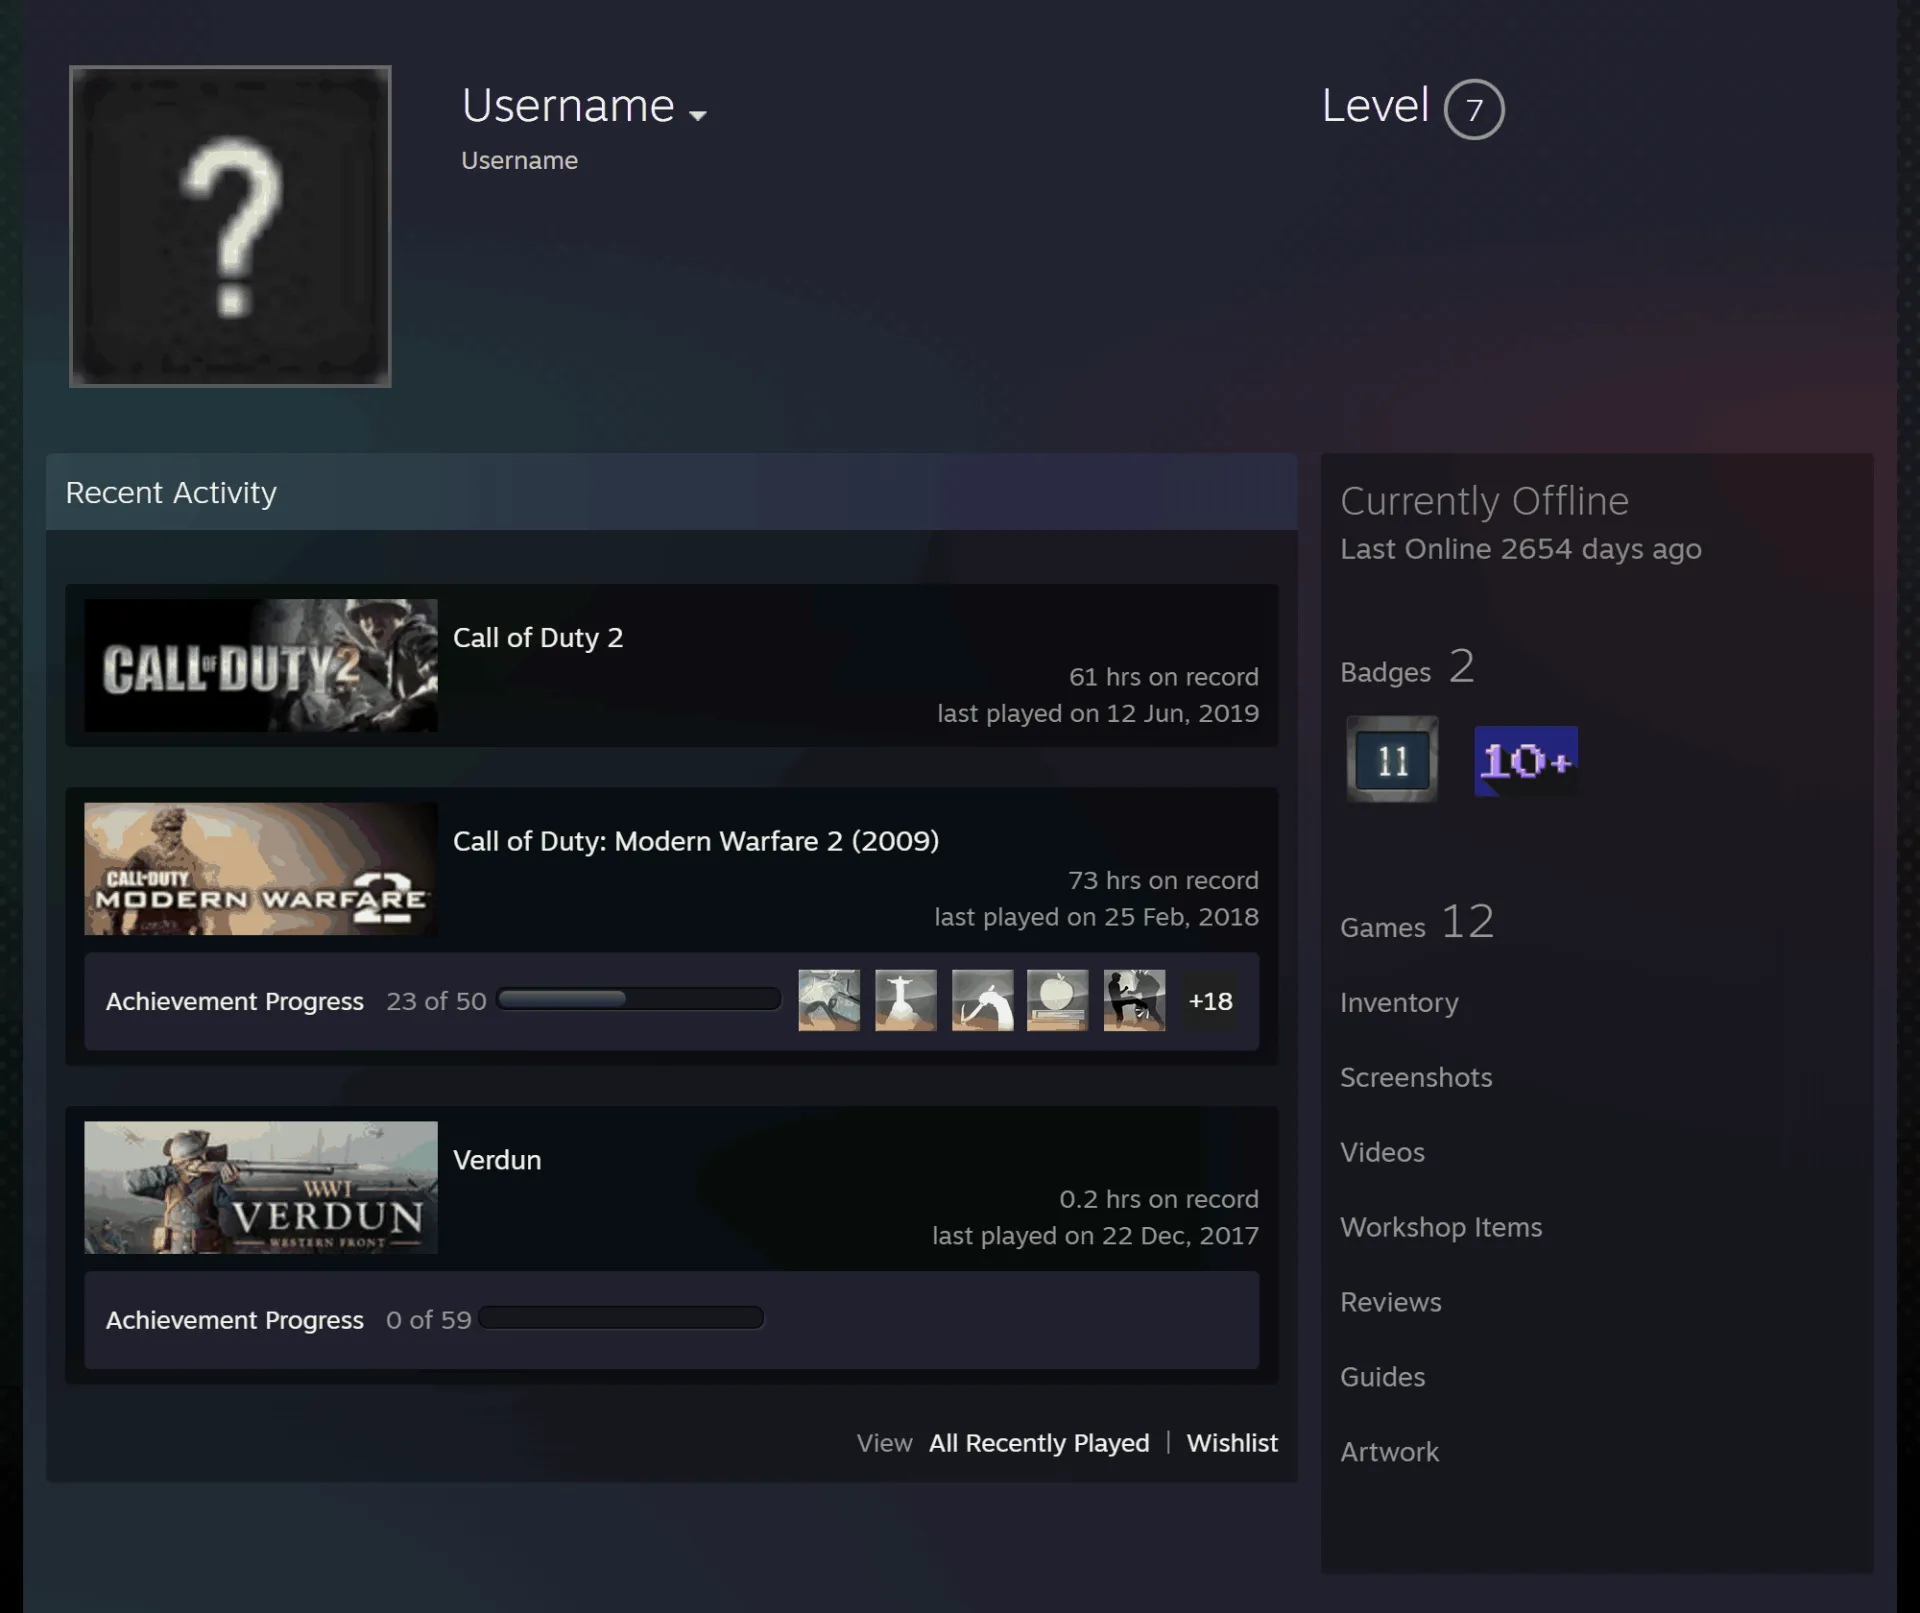Open the Inventory link

tap(1399, 1002)
